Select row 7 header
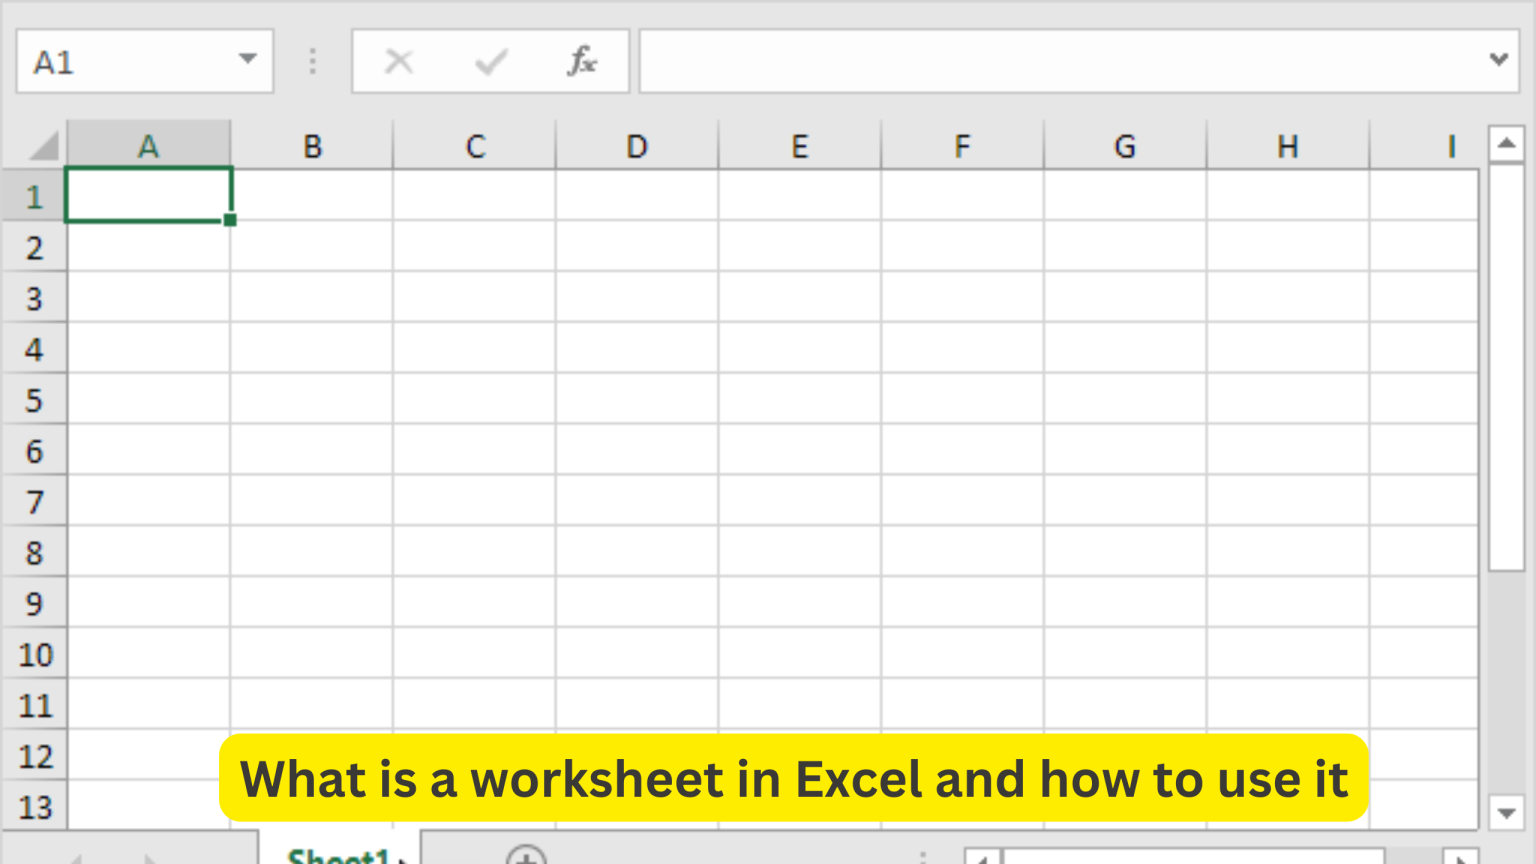This screenshot has width=1536, height=864. coord(35,502)
